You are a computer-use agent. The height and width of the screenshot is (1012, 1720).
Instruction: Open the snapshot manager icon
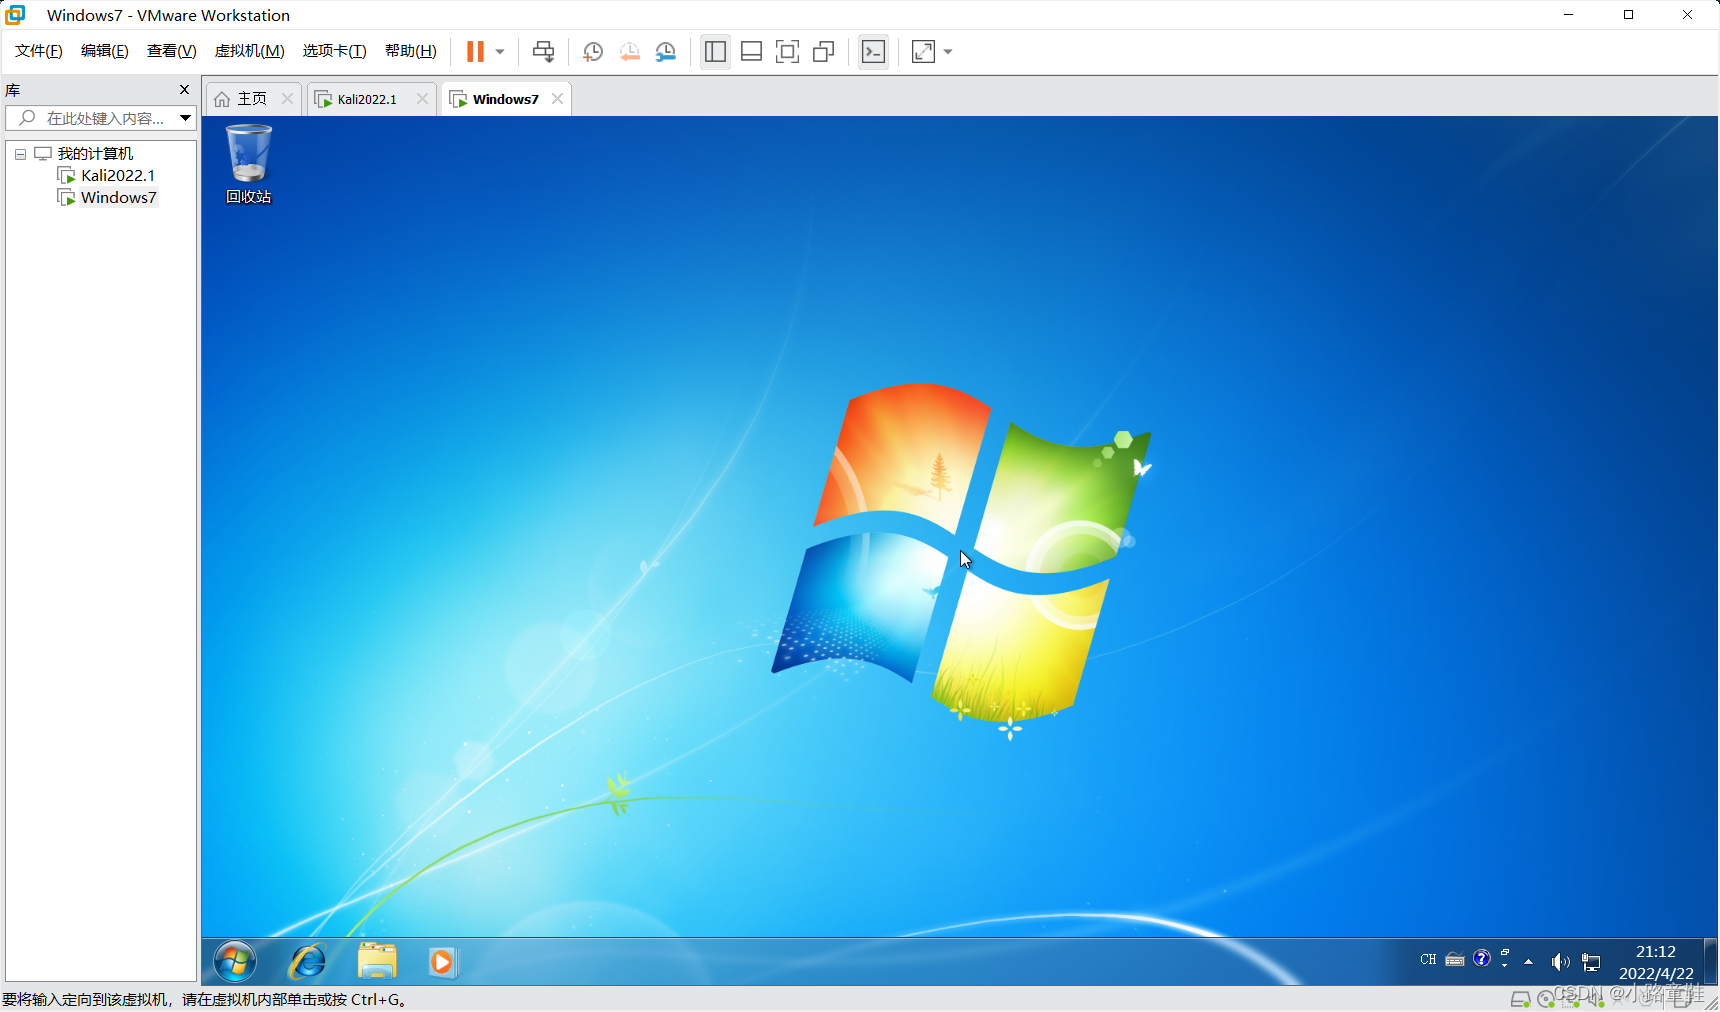click(666, 51)
